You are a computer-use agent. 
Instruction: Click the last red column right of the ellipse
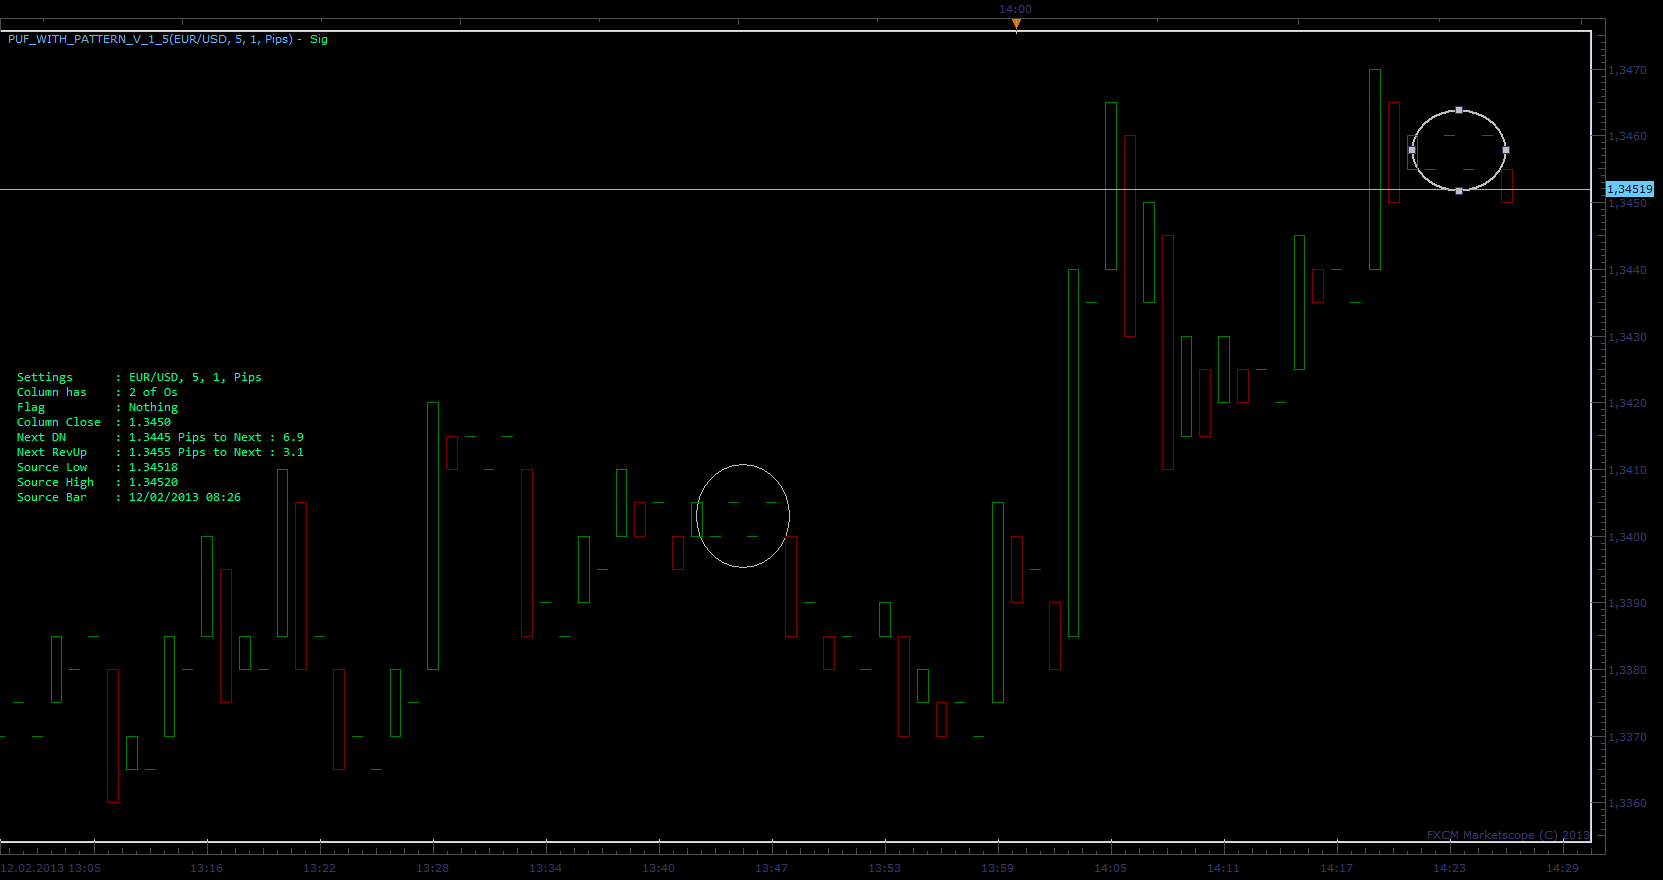[1507, 186]
